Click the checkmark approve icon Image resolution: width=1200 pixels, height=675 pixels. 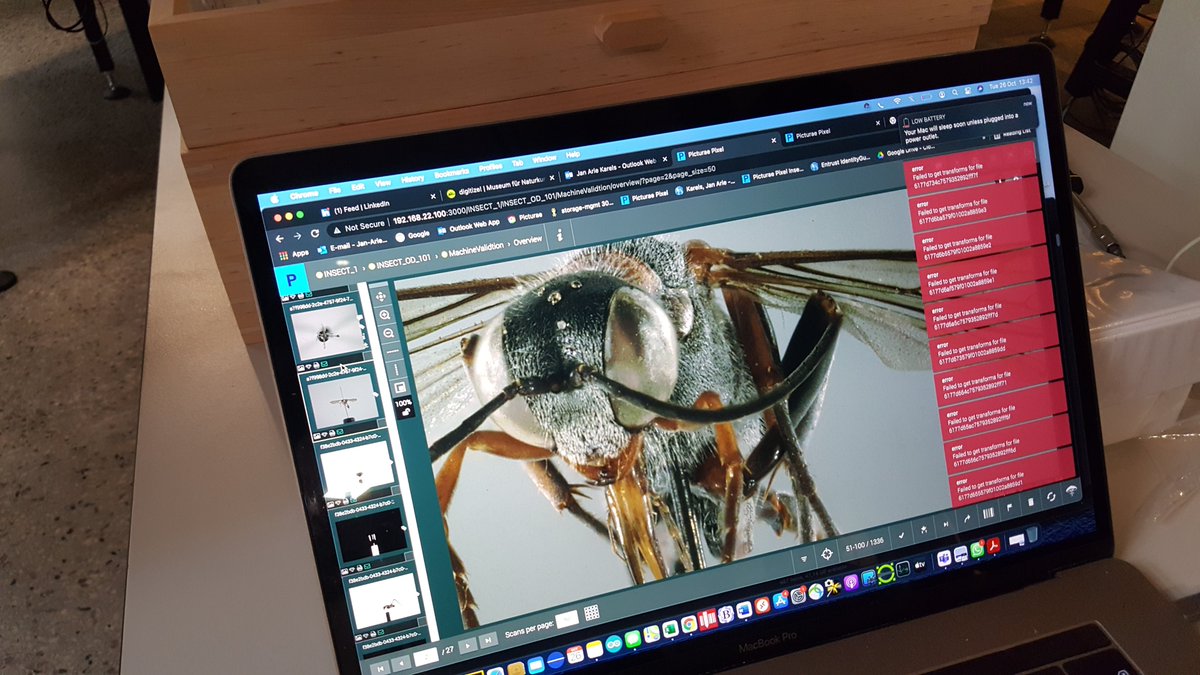[901, 536]
